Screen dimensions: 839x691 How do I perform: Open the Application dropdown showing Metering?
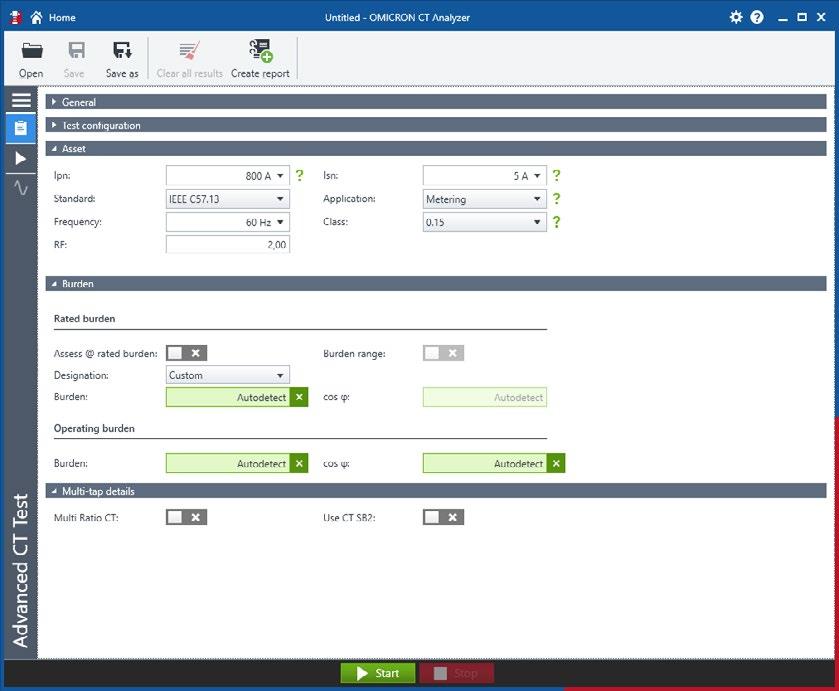(484, 199)
